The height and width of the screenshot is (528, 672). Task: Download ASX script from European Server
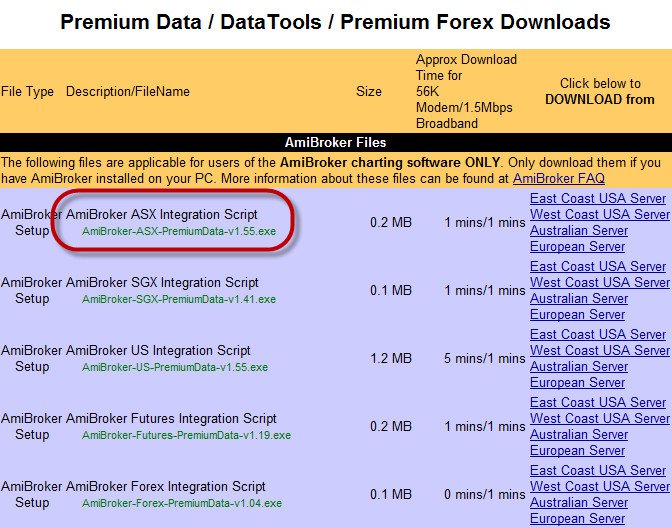click(577, 246)
